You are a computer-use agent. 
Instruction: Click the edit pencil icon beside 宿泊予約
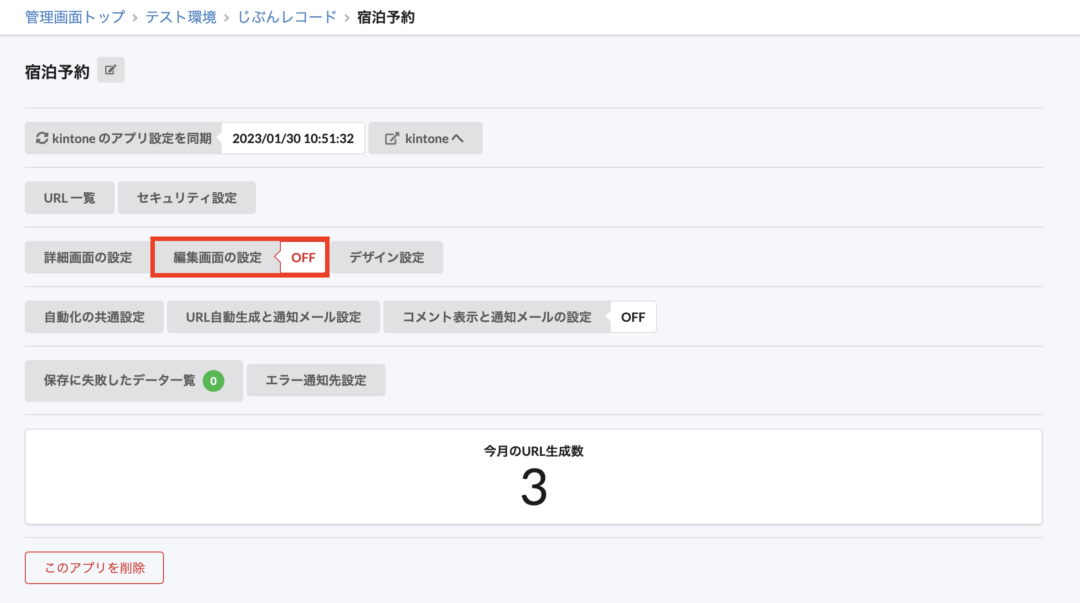coord(111,71)
